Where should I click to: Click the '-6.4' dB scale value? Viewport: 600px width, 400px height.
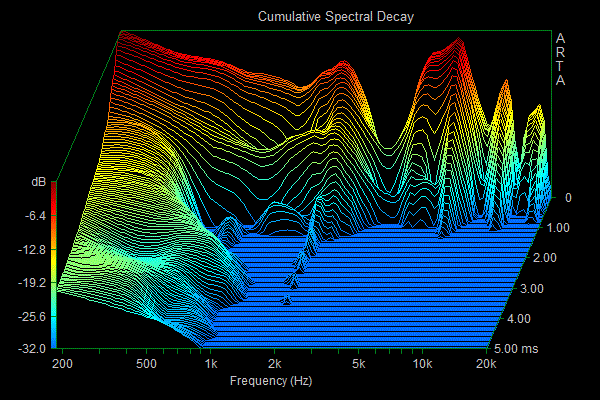click(x=35, y=216)
